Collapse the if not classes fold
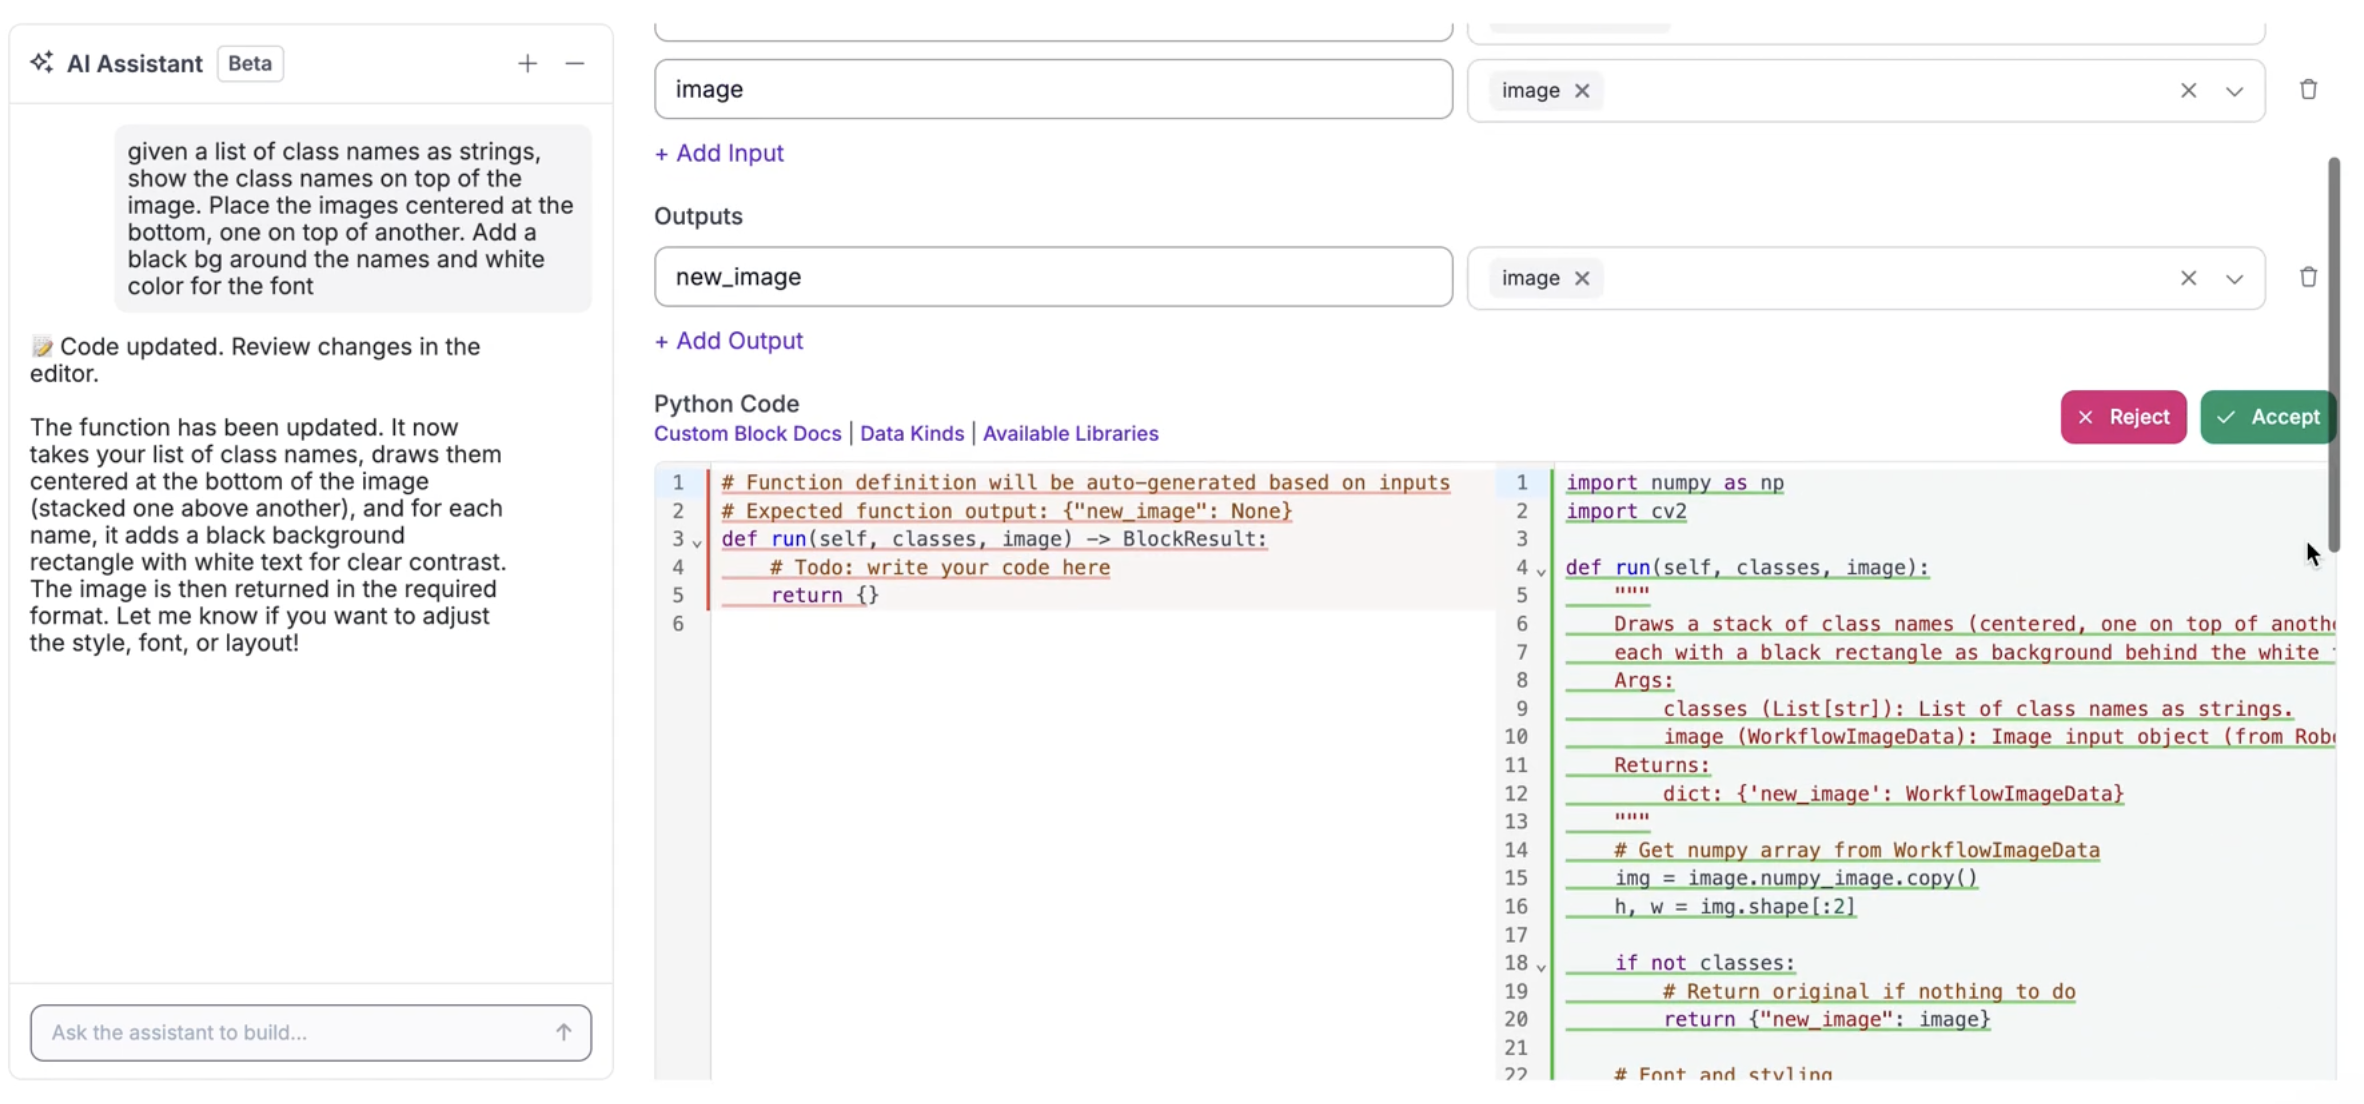 point(1541,966)
